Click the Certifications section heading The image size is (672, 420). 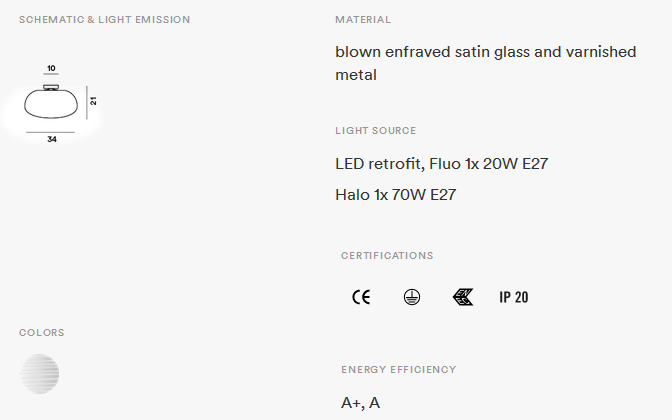pos(387,256)
